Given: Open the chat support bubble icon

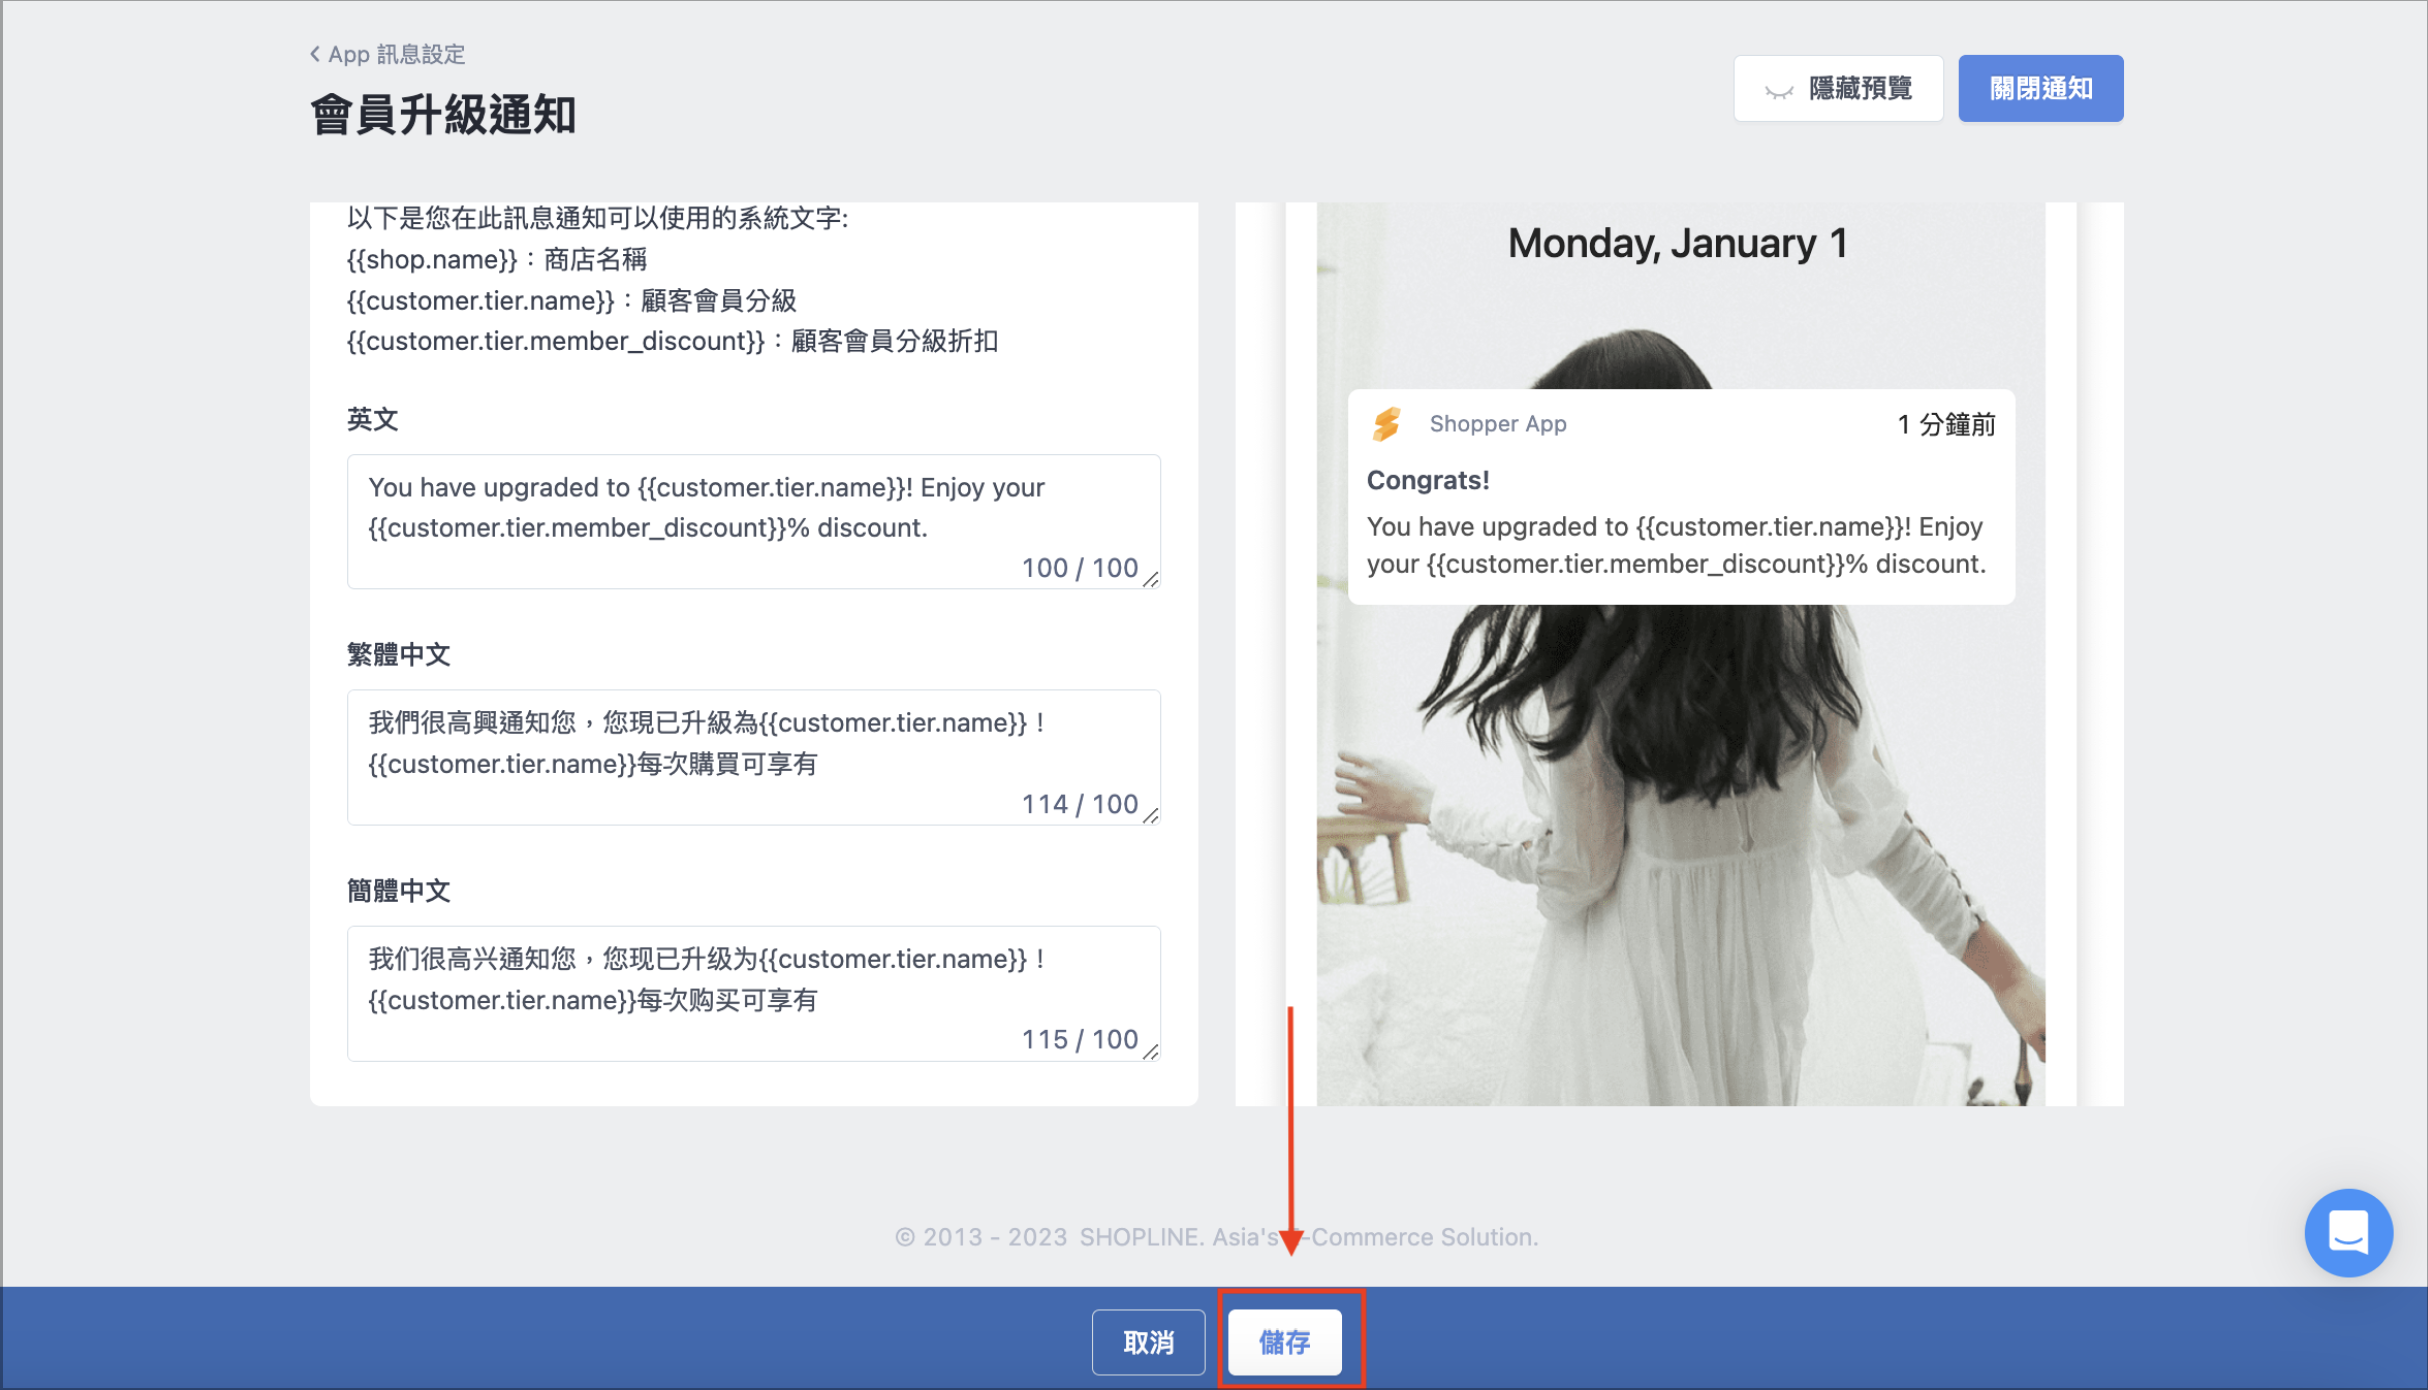Looking at the screenshot, I should (x=2348, y=1232).
